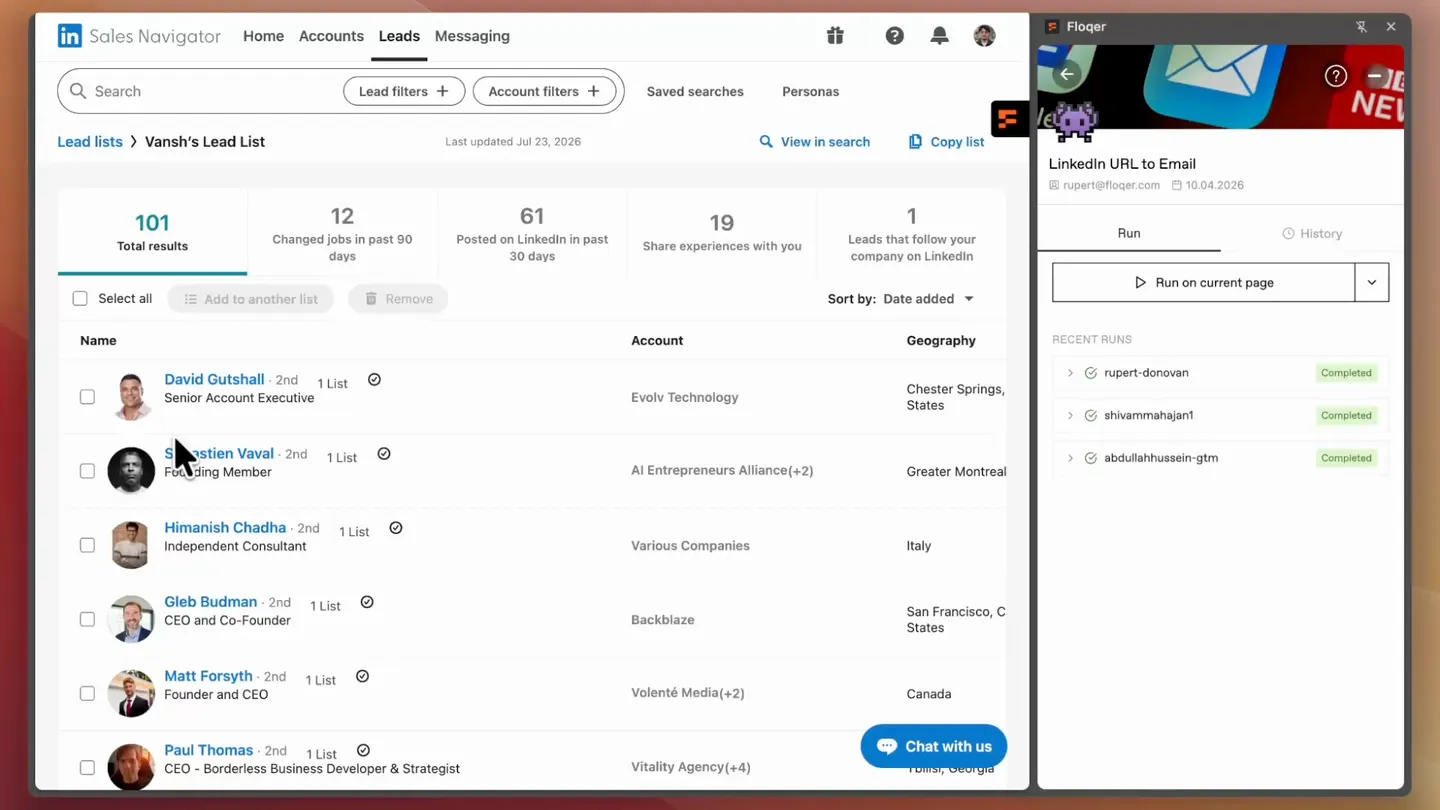Select the Changed jobs in past 90 days tab
1440x810 pixels.
[x=342, y=234]
